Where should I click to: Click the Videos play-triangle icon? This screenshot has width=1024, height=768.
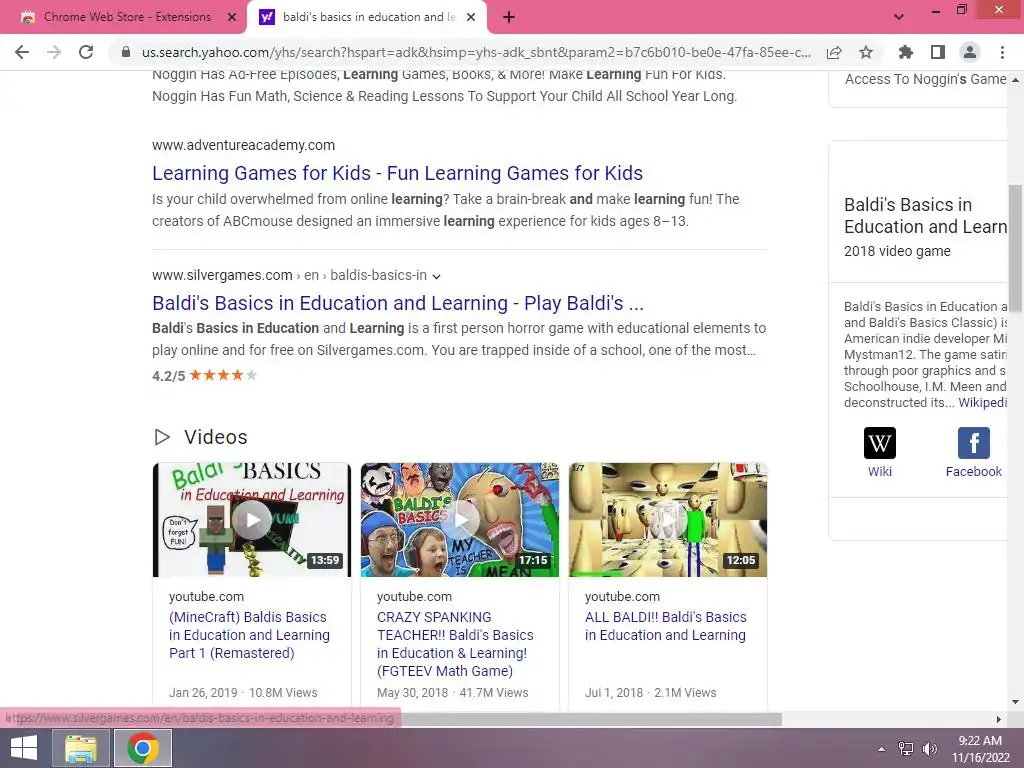(x=162, y=437)
